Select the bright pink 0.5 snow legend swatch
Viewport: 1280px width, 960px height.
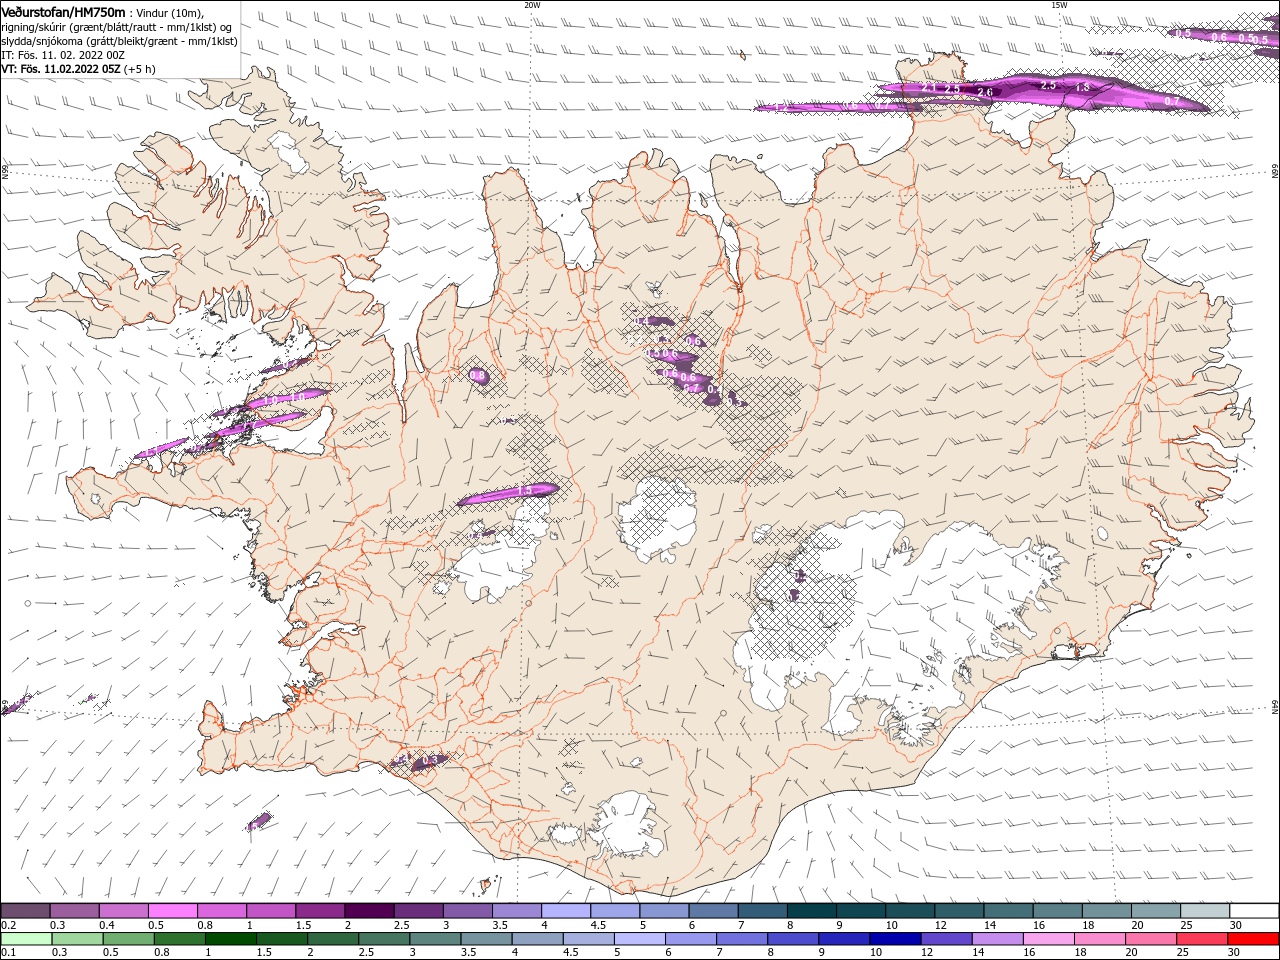click(172, 911)
